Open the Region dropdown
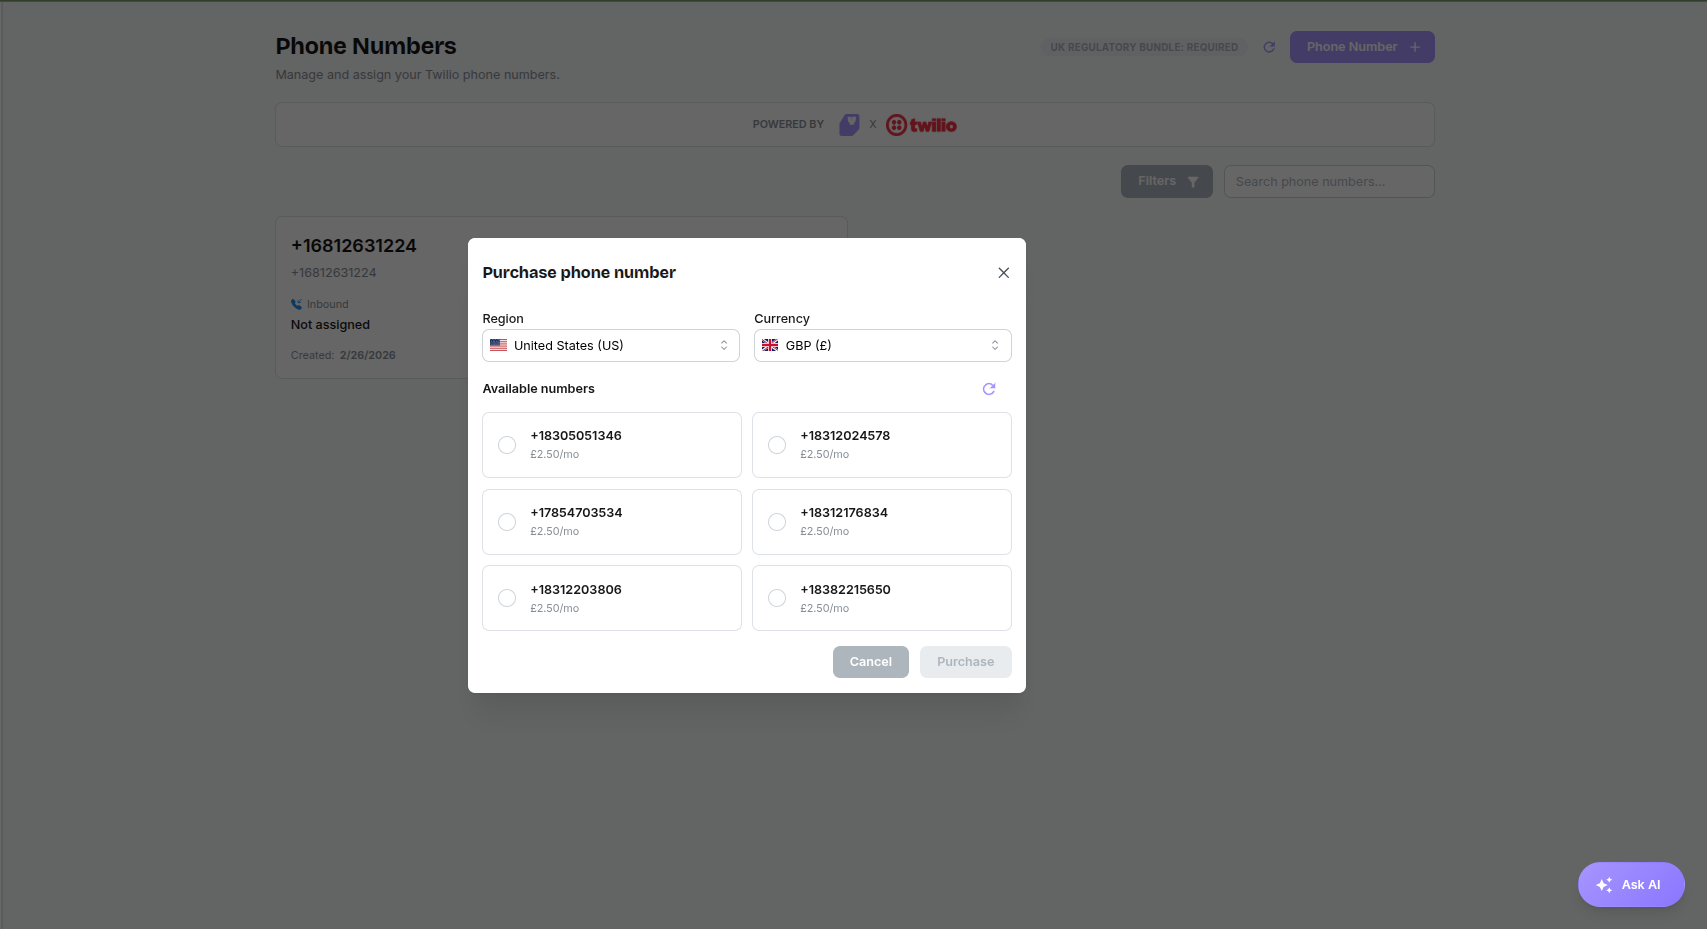The image size is (1707, 929). click(x=611, y=345)
